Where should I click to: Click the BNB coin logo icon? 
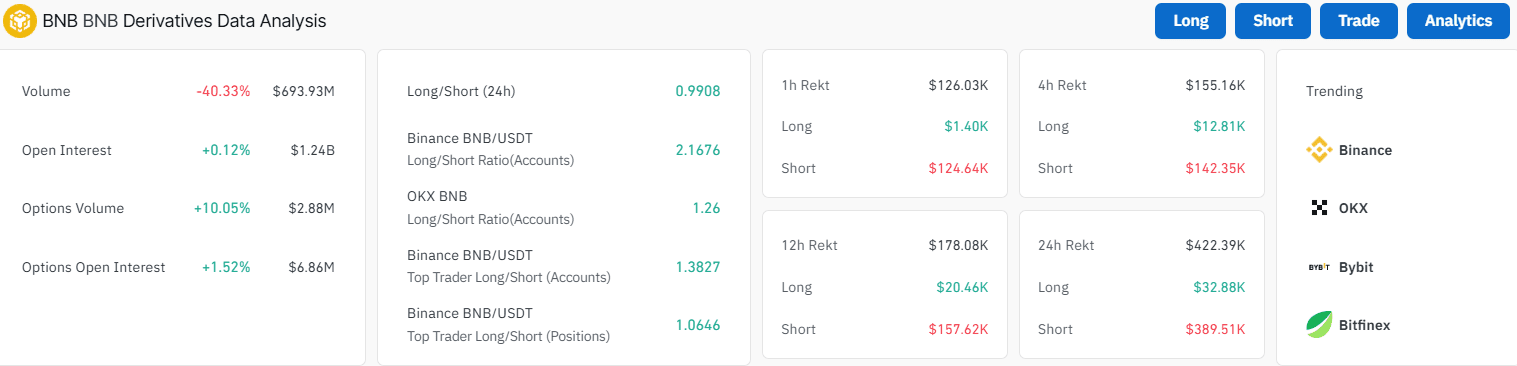20,20
